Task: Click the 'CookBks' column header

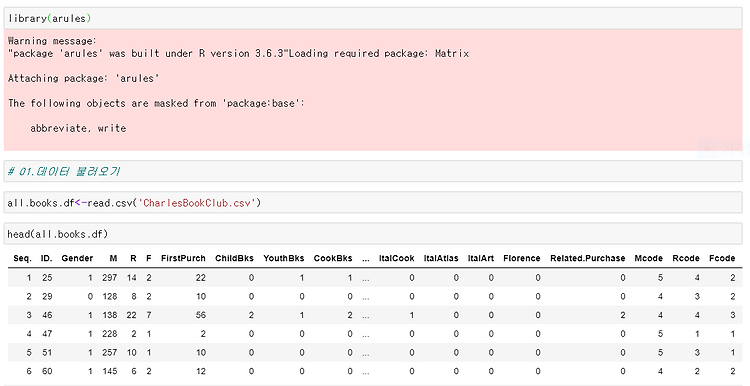Action: [x=333, y=258]
